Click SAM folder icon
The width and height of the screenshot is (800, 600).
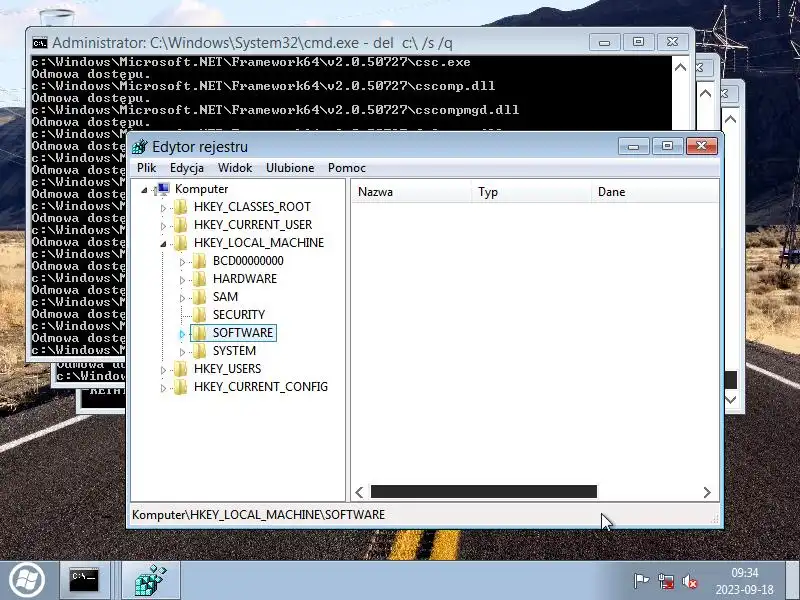(x=199, y=296)
